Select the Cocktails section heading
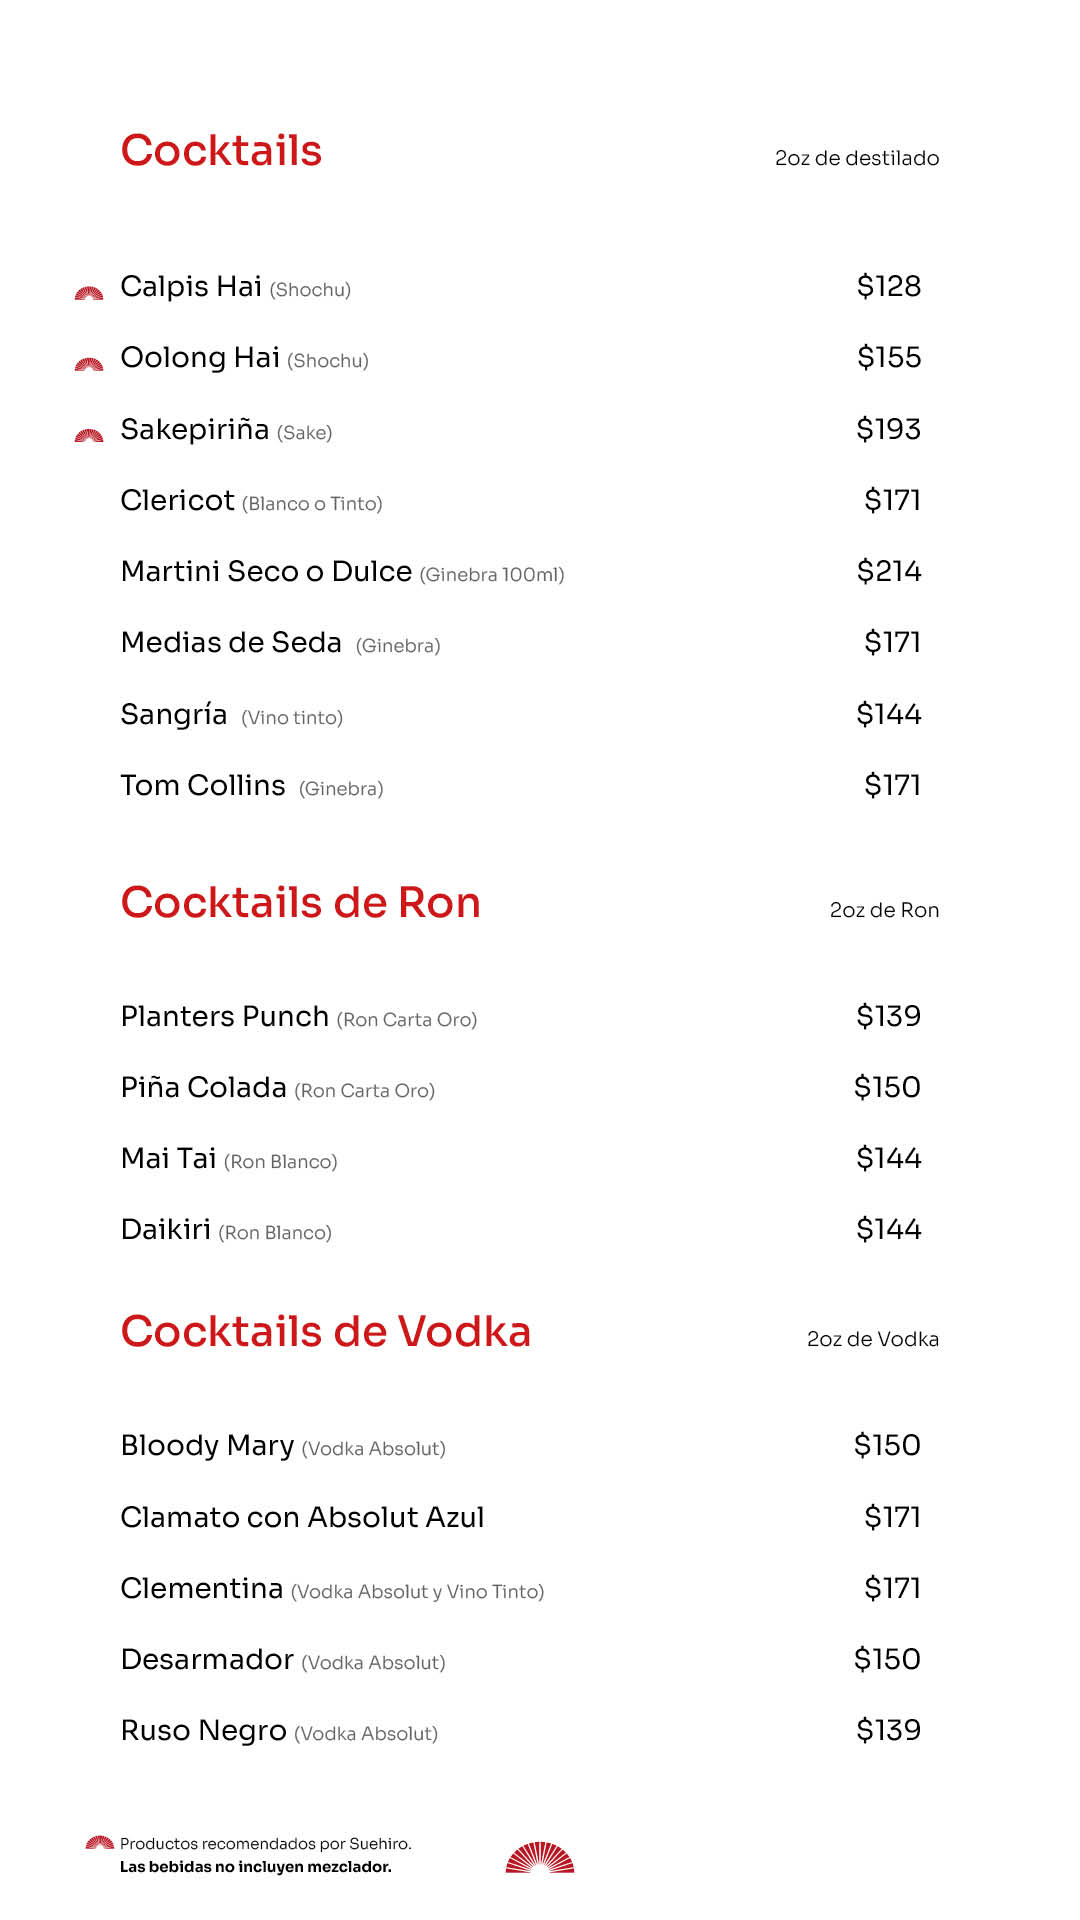1080x1920 pixels. coord(221,151)
